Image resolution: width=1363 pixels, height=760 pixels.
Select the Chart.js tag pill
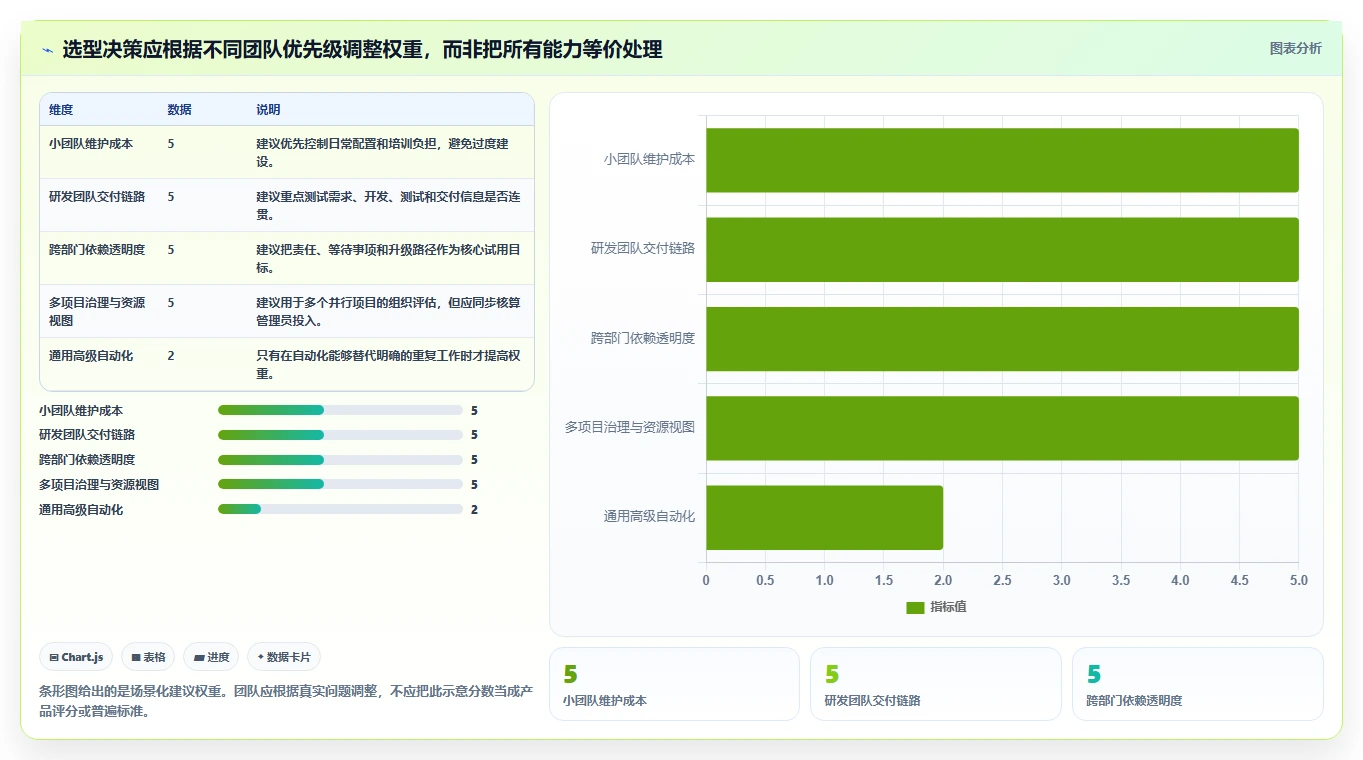coord(76,657)
